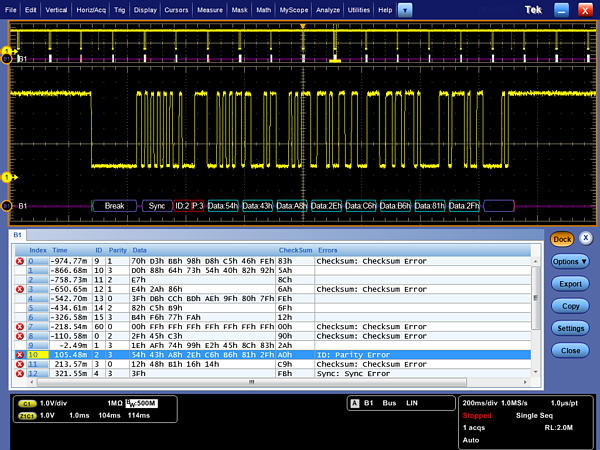Open Settings for the bus table
The height and width of the screenshot is (450, 600).
[571, 328]
